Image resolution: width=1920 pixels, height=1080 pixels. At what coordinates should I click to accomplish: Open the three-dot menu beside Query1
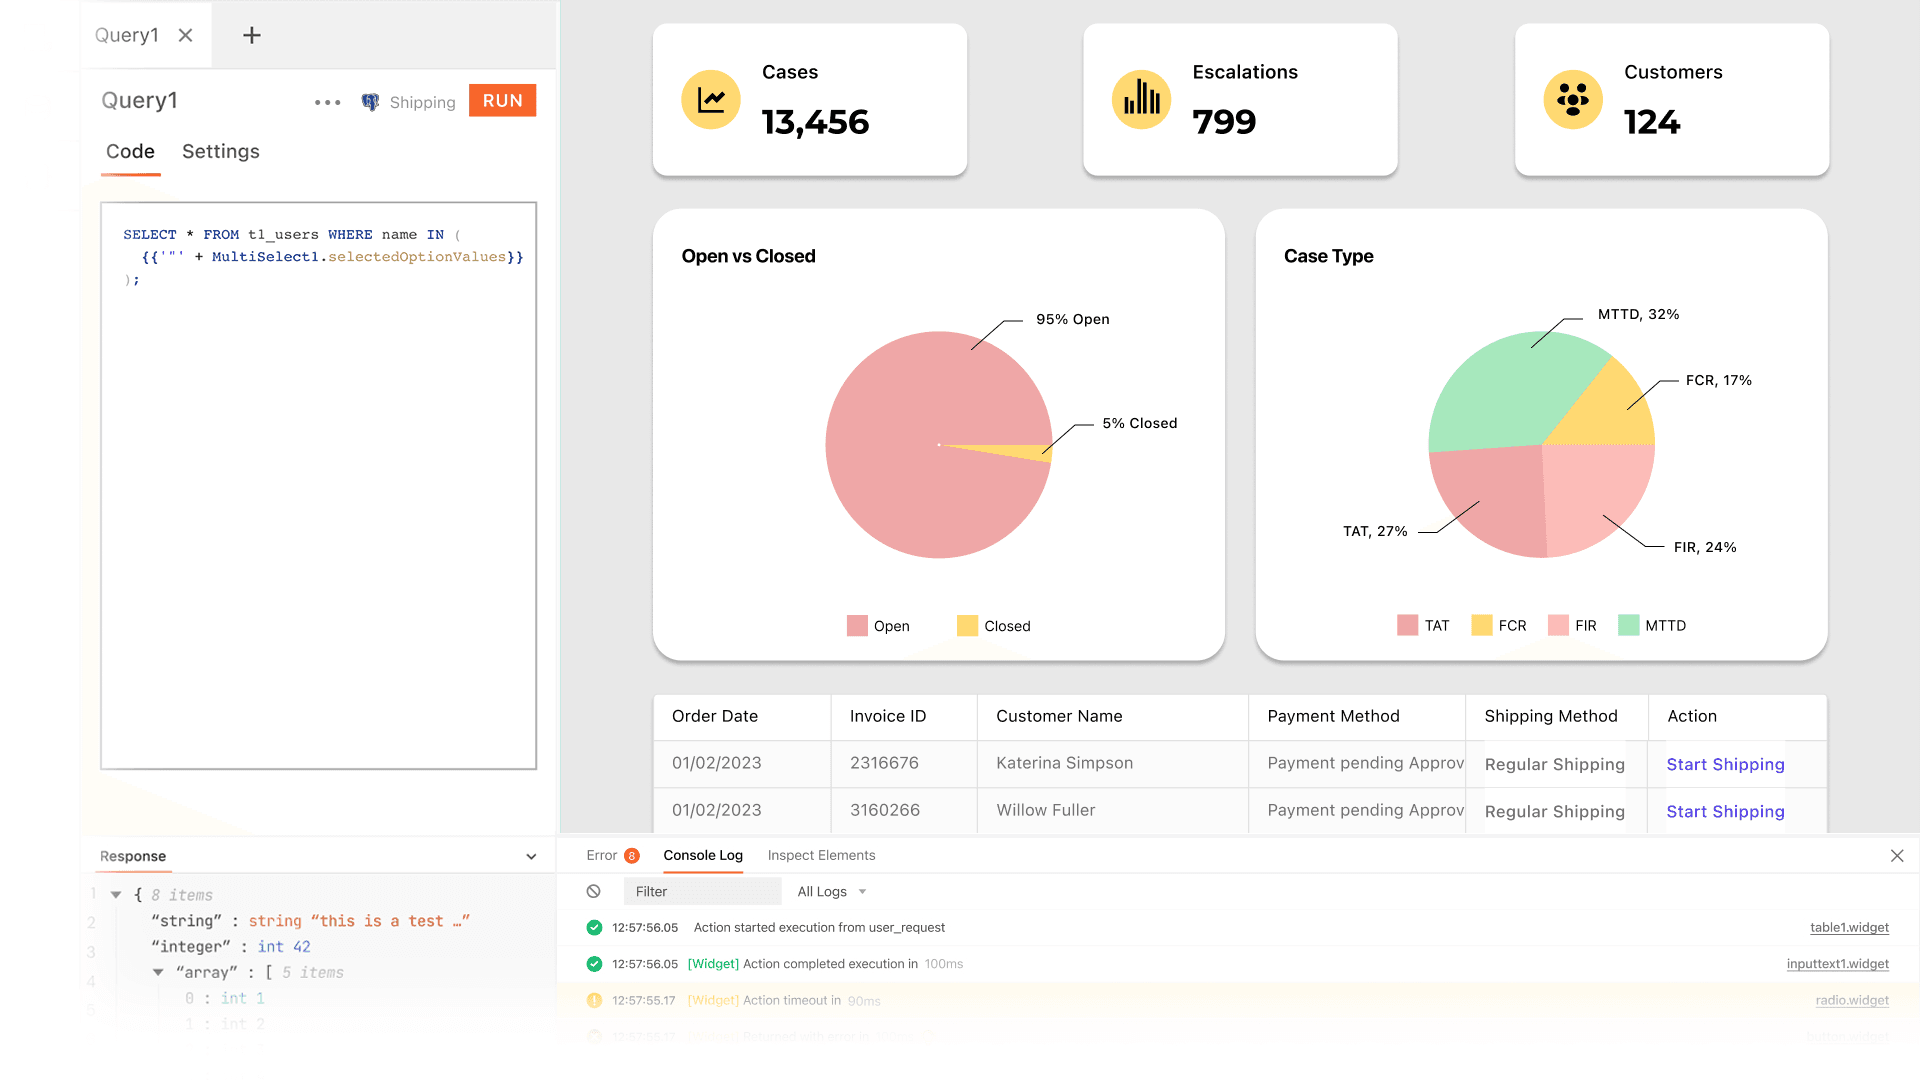(x=327, y=101)
